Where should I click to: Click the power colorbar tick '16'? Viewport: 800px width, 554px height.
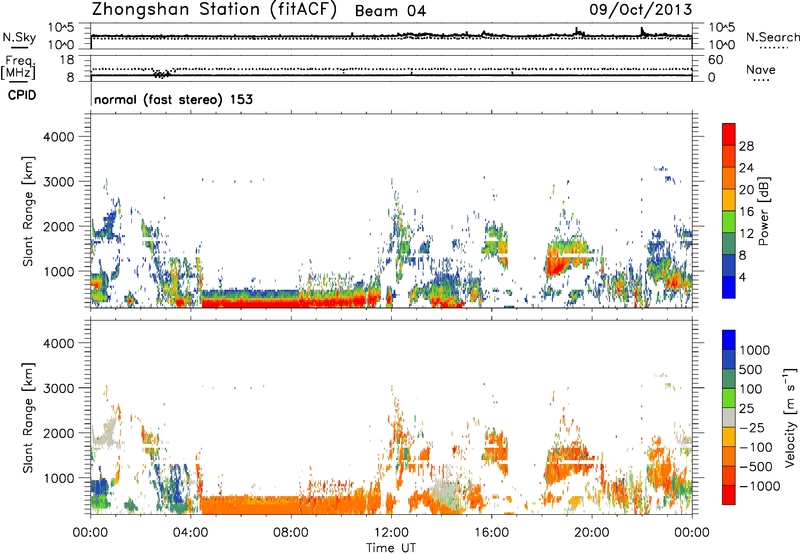[746, 212]
